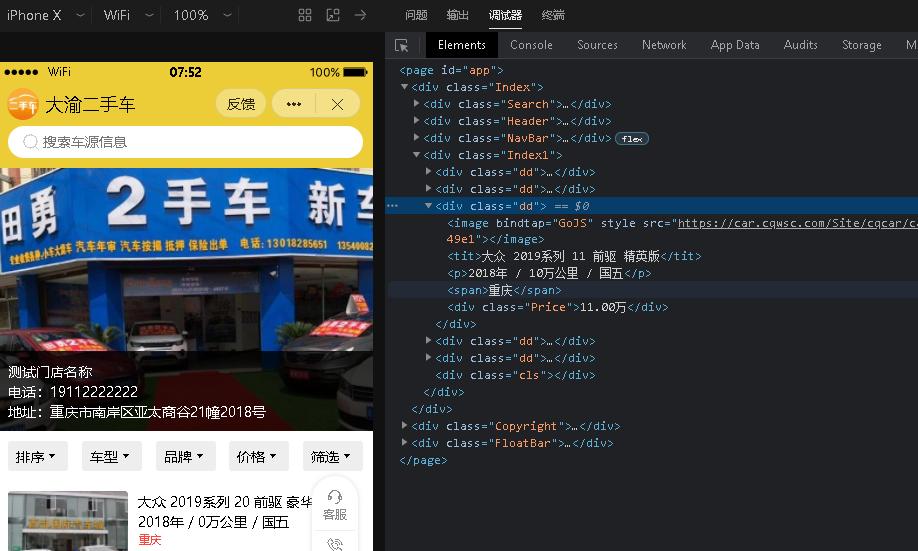
Task: Tap the 大渝二手车 orange logo icon
Action: [x=23, y=104]
